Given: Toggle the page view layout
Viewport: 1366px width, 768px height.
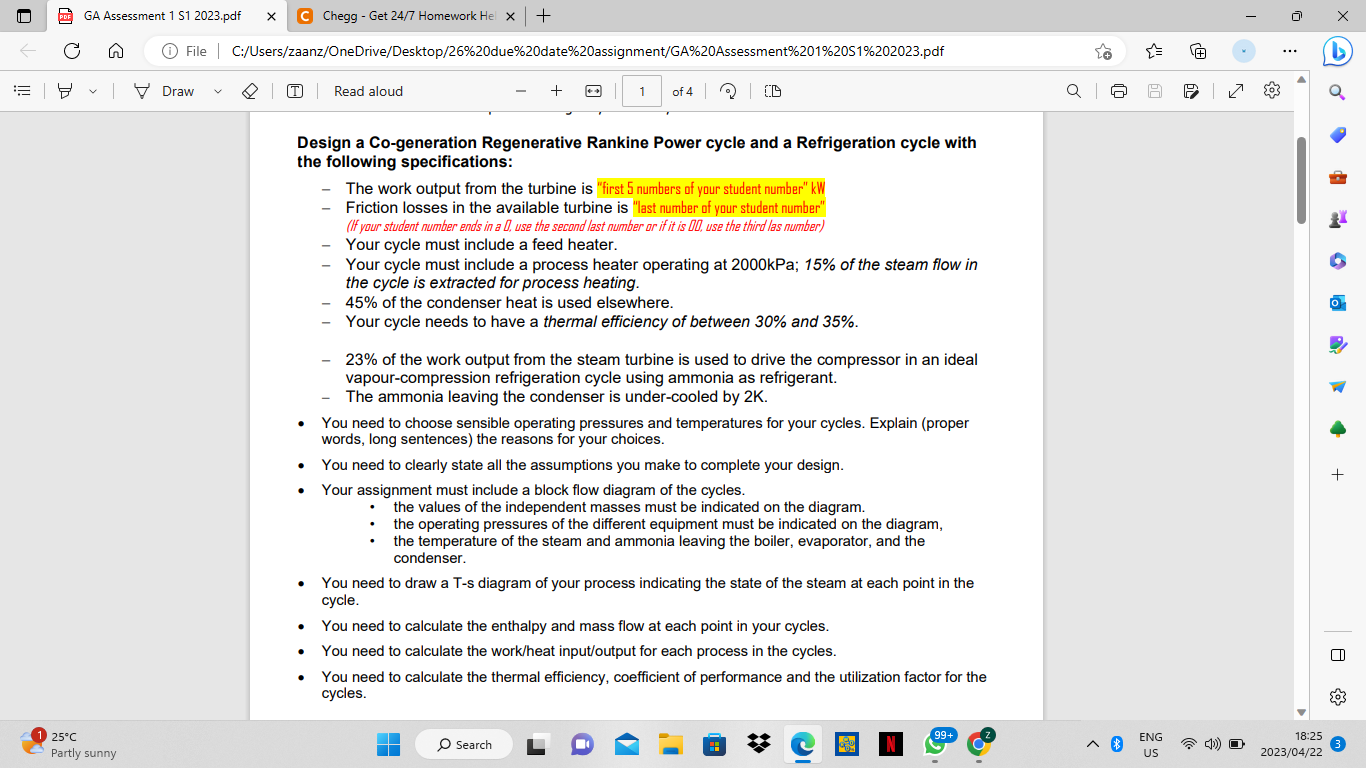Looking at the screenshot, I should click(x=771, y=91).
